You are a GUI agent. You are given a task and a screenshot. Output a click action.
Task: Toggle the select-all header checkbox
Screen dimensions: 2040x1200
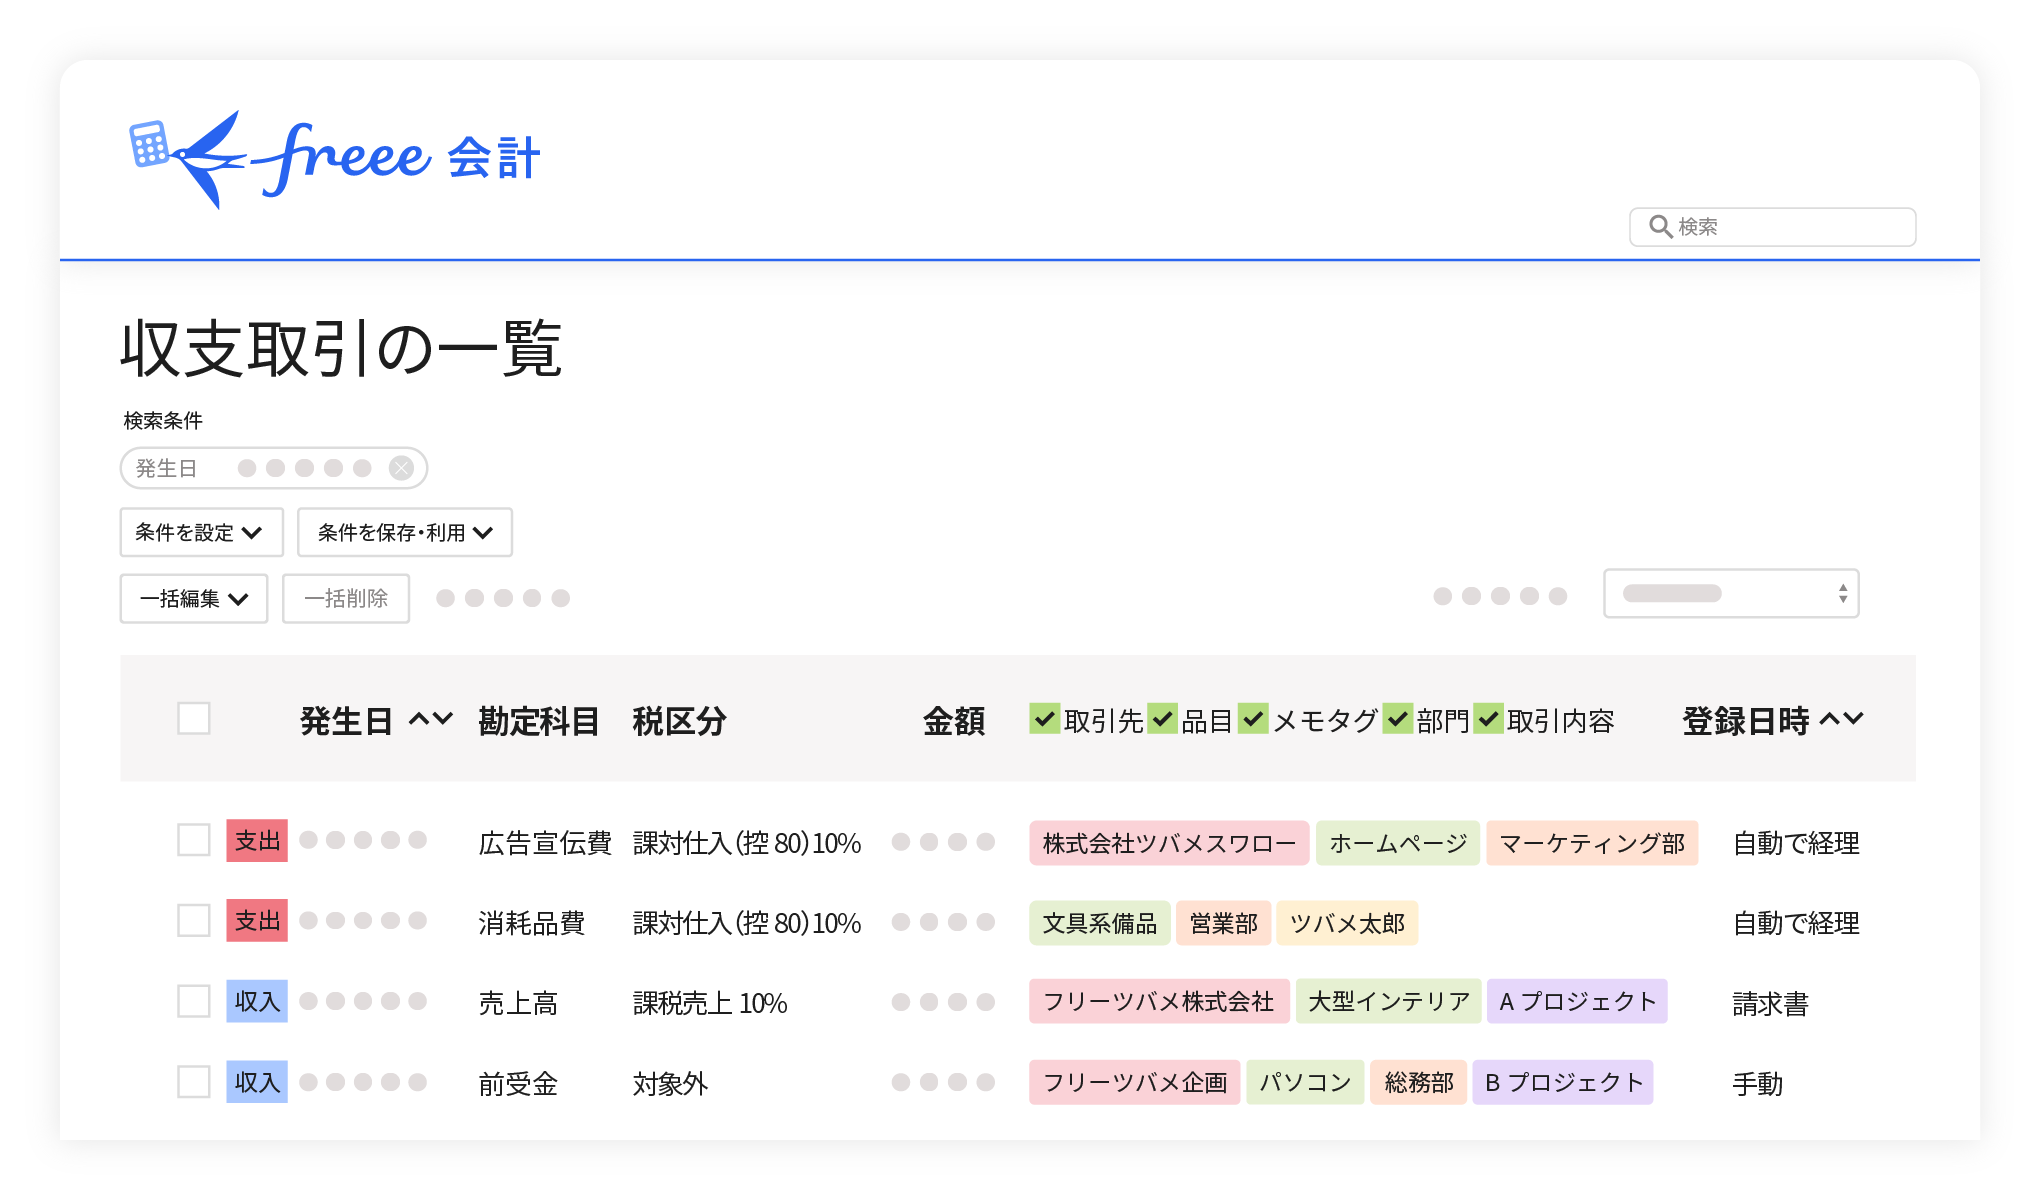pyautogui.click(x=194, y=718)
